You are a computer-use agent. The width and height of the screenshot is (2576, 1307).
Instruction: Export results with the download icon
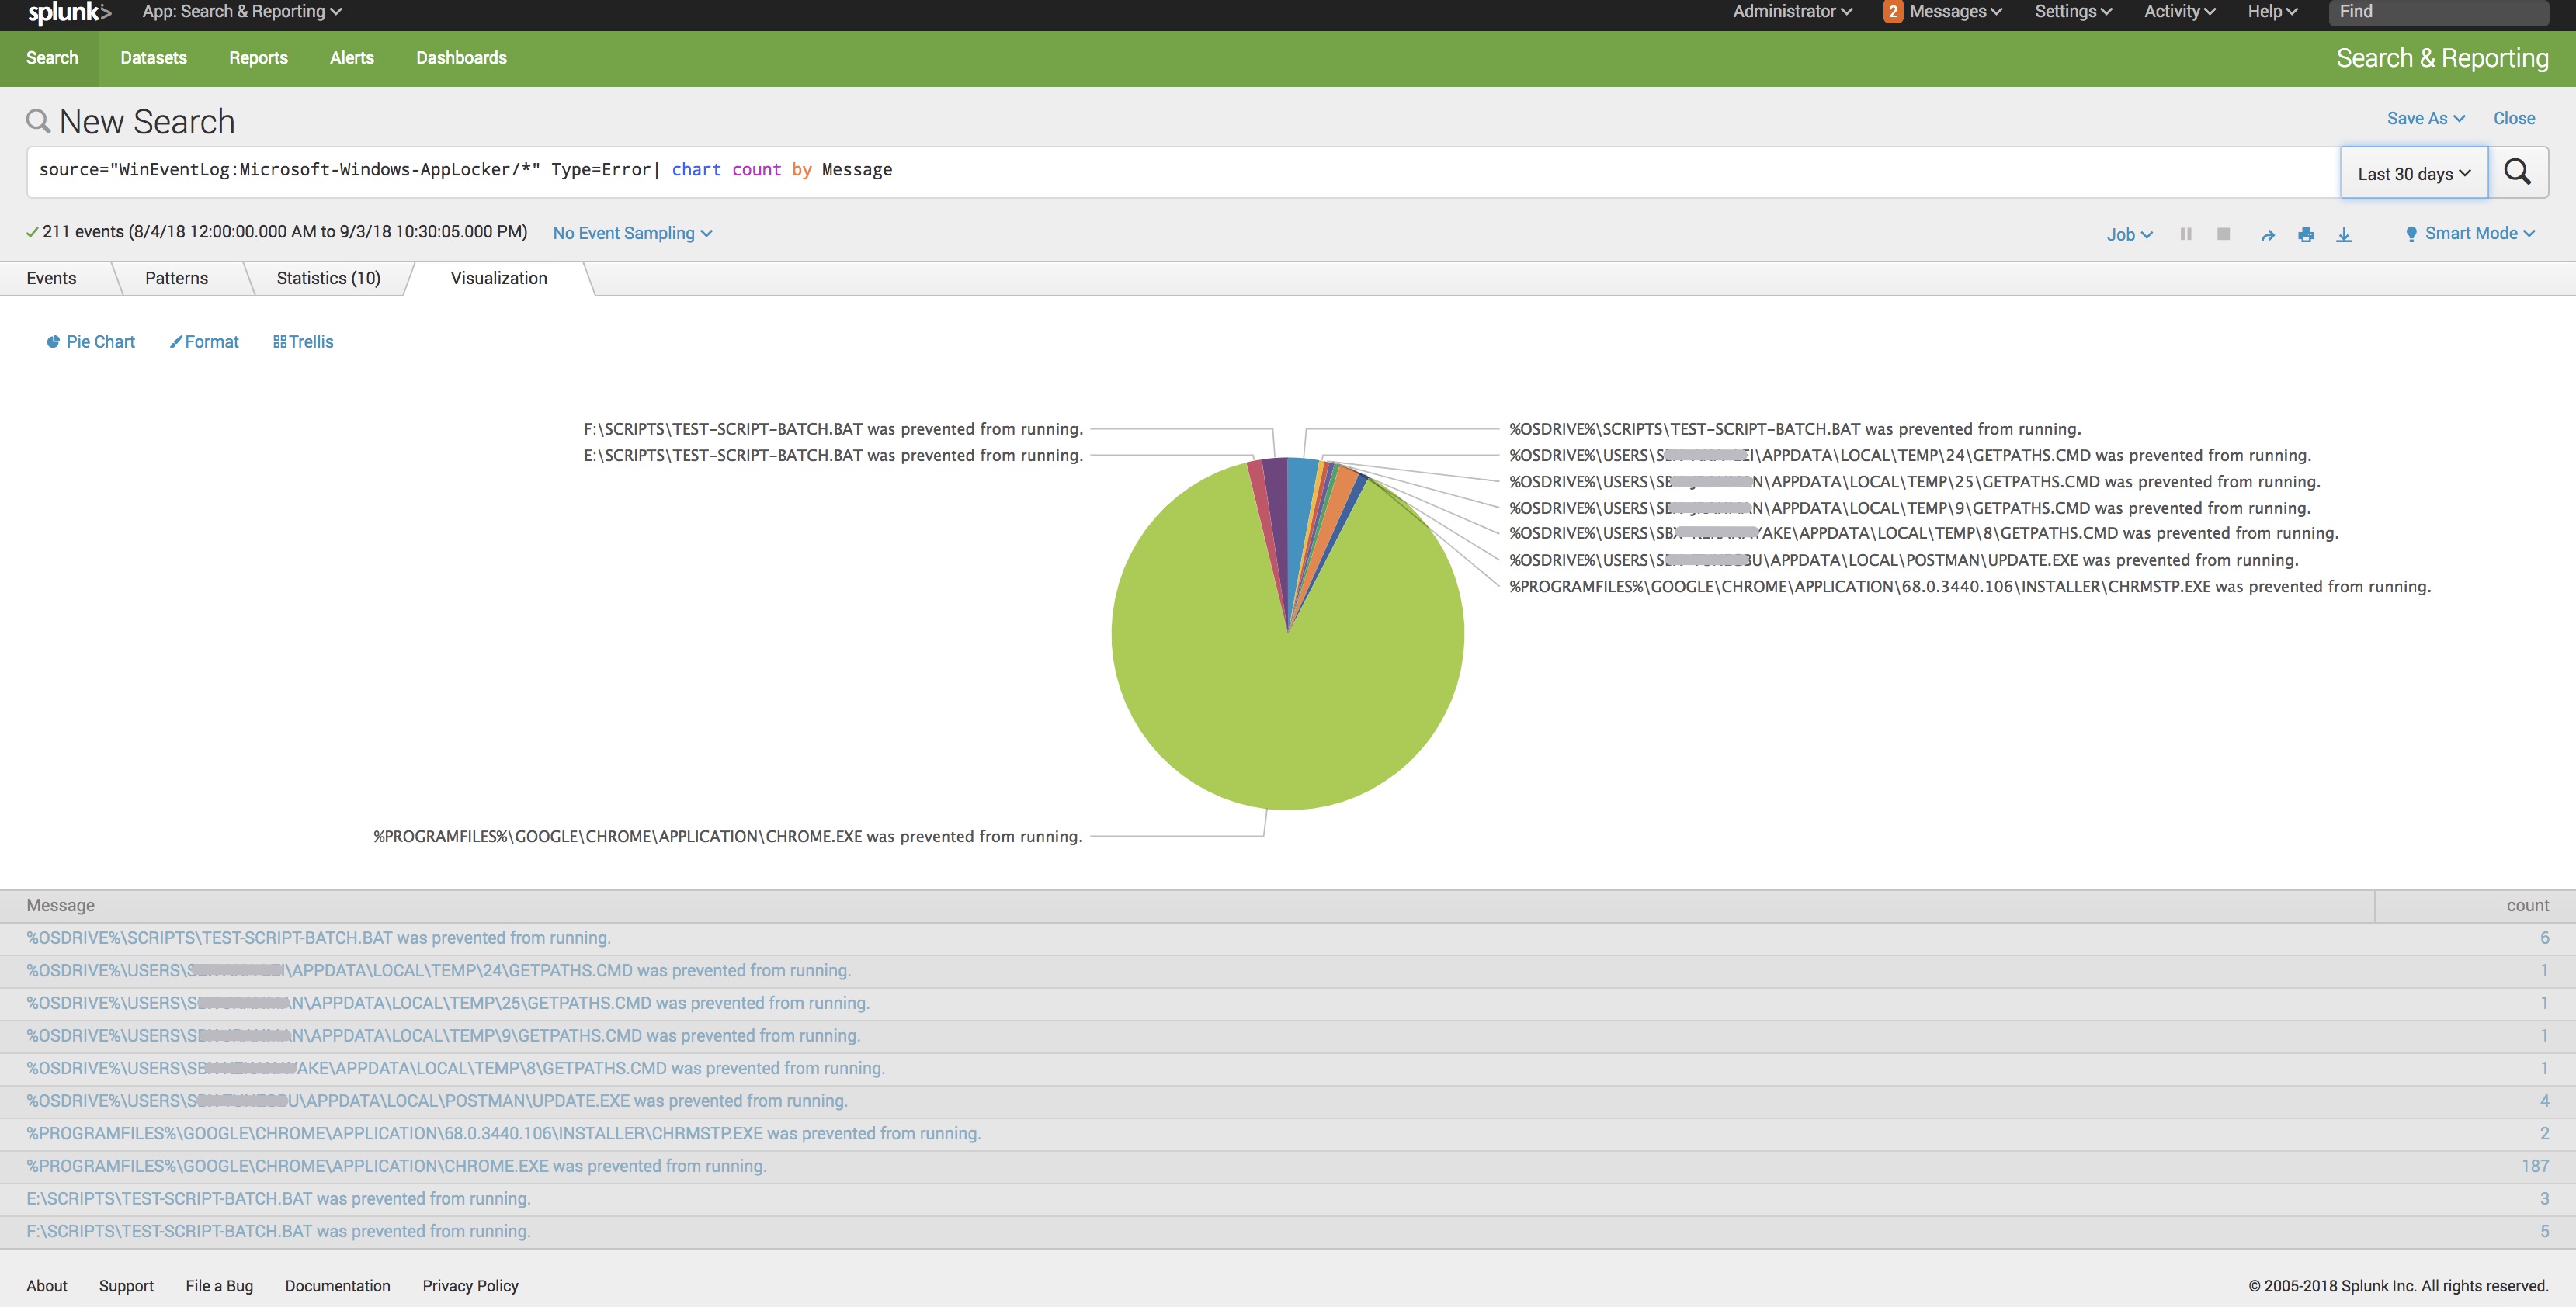pyautogui.click(x=2345, y=233)
